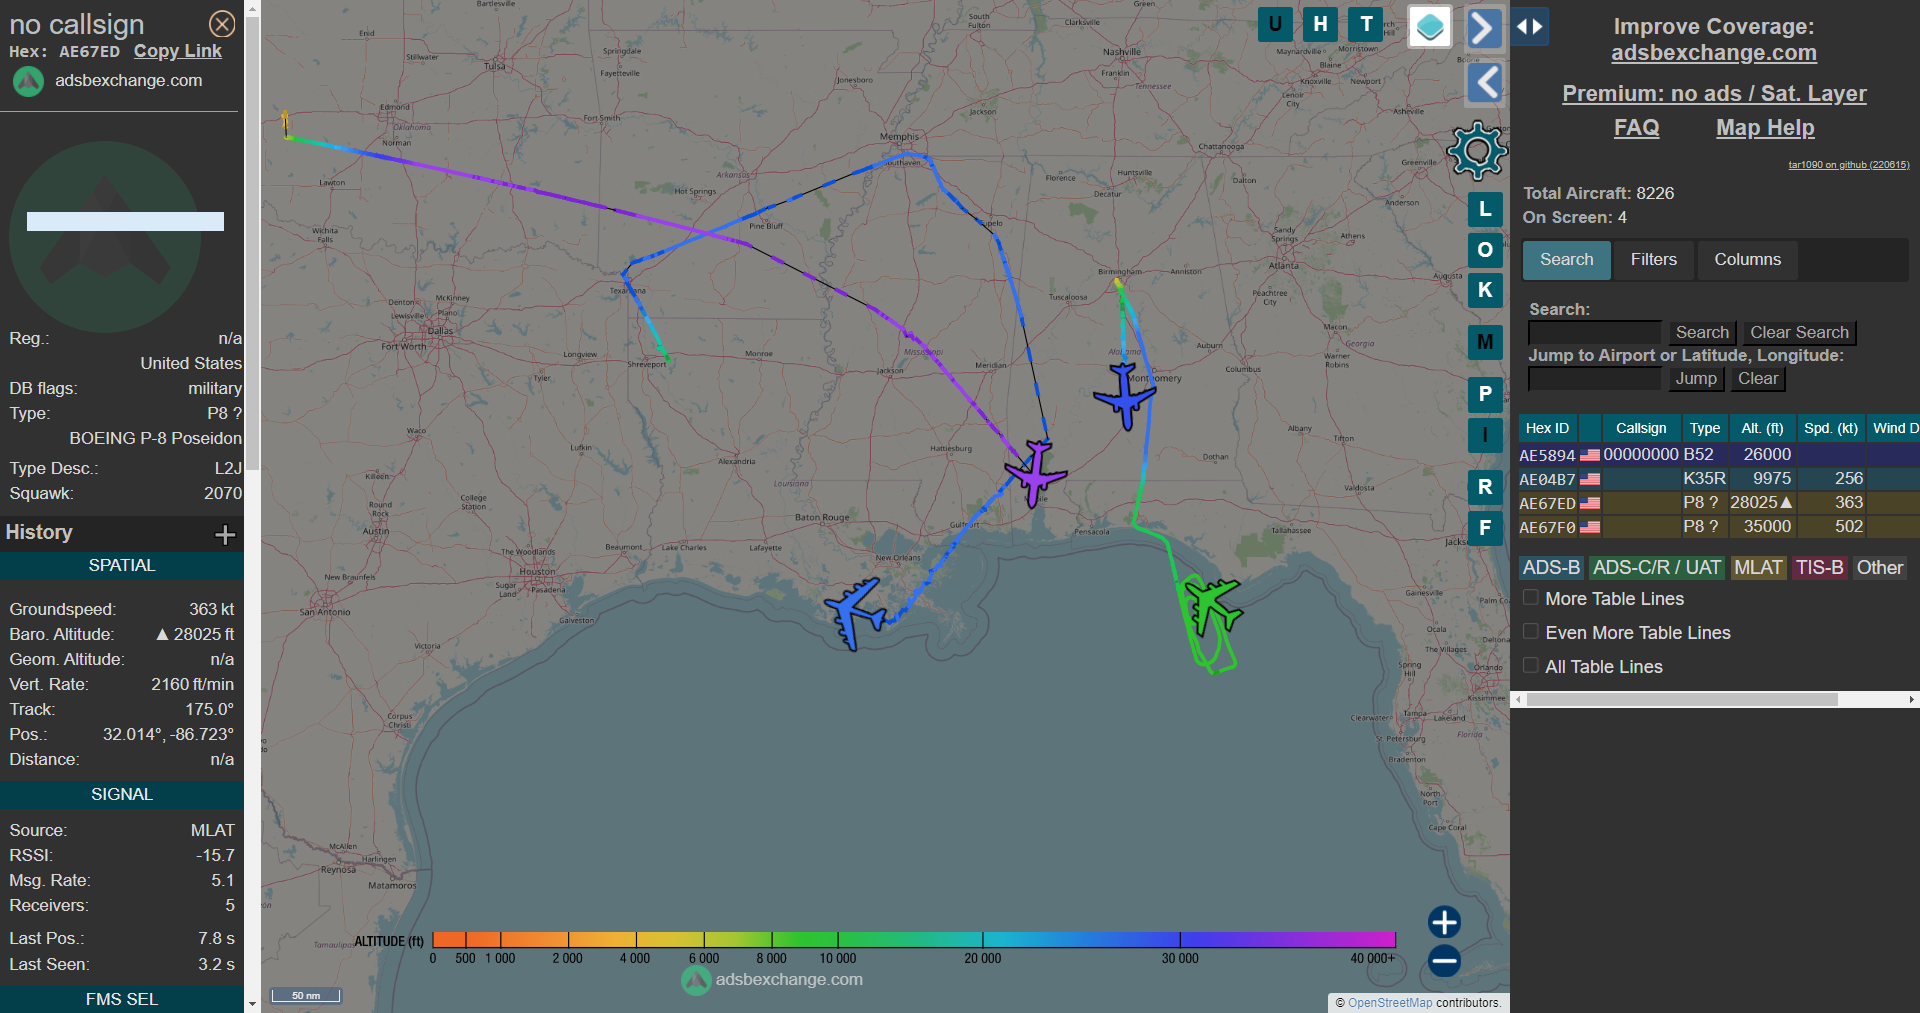1920x1013 pixels.
Task: Sort table by Type column
Action: point(1705,428)
